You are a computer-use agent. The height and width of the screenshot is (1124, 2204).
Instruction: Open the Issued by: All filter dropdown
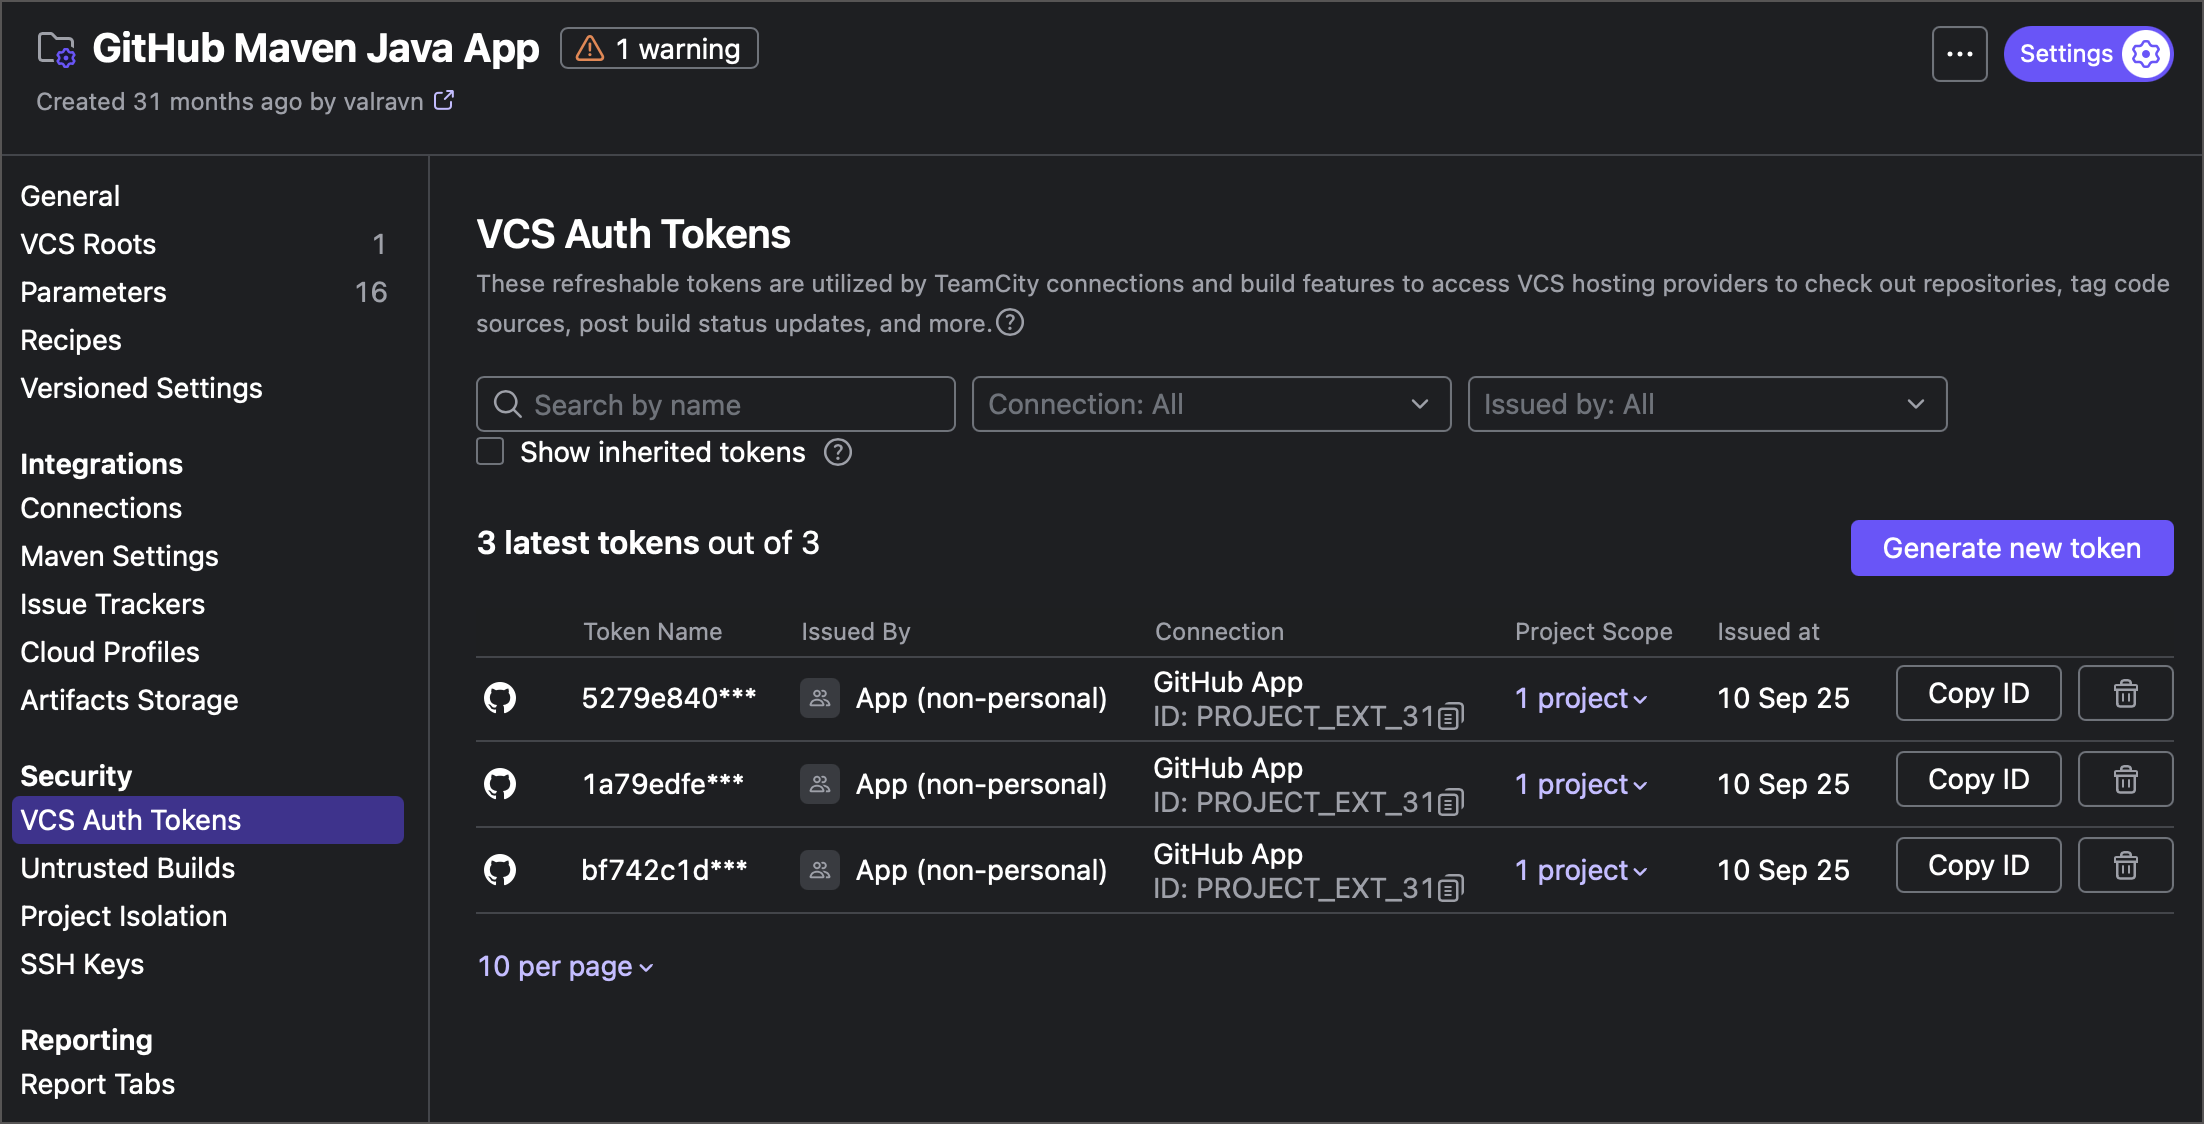click(x=1706, y=404)
